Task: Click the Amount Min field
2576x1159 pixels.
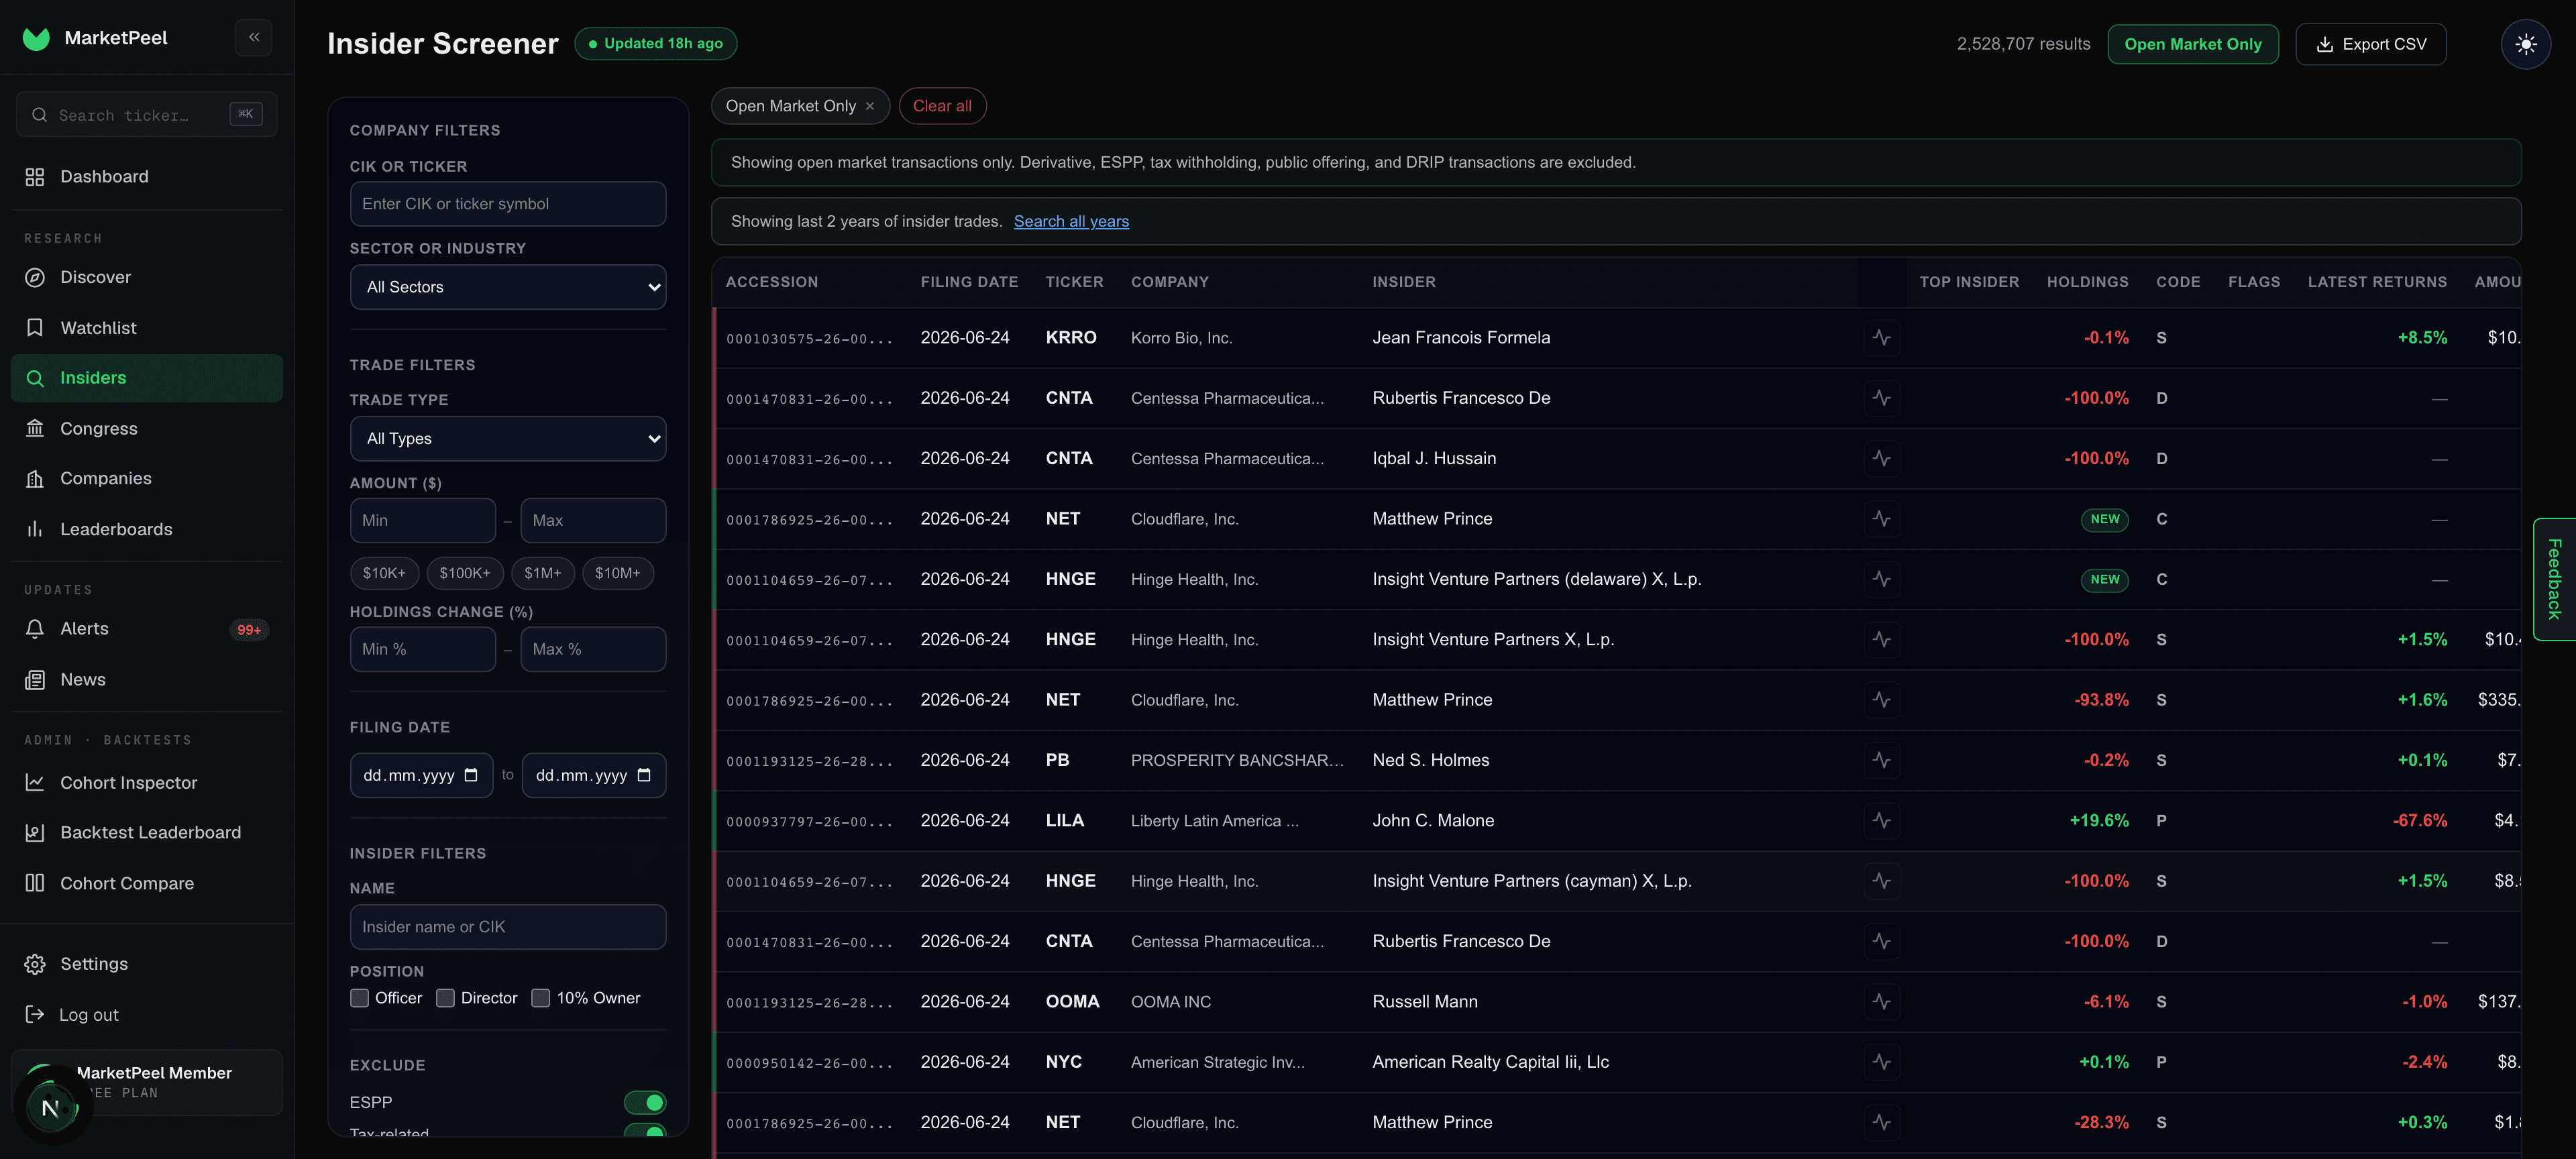Action: tap(422, 520)
